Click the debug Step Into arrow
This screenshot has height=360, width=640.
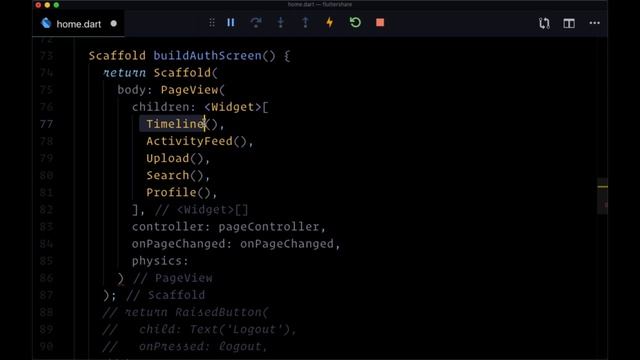pyautogui.click(x=280, y=23)
